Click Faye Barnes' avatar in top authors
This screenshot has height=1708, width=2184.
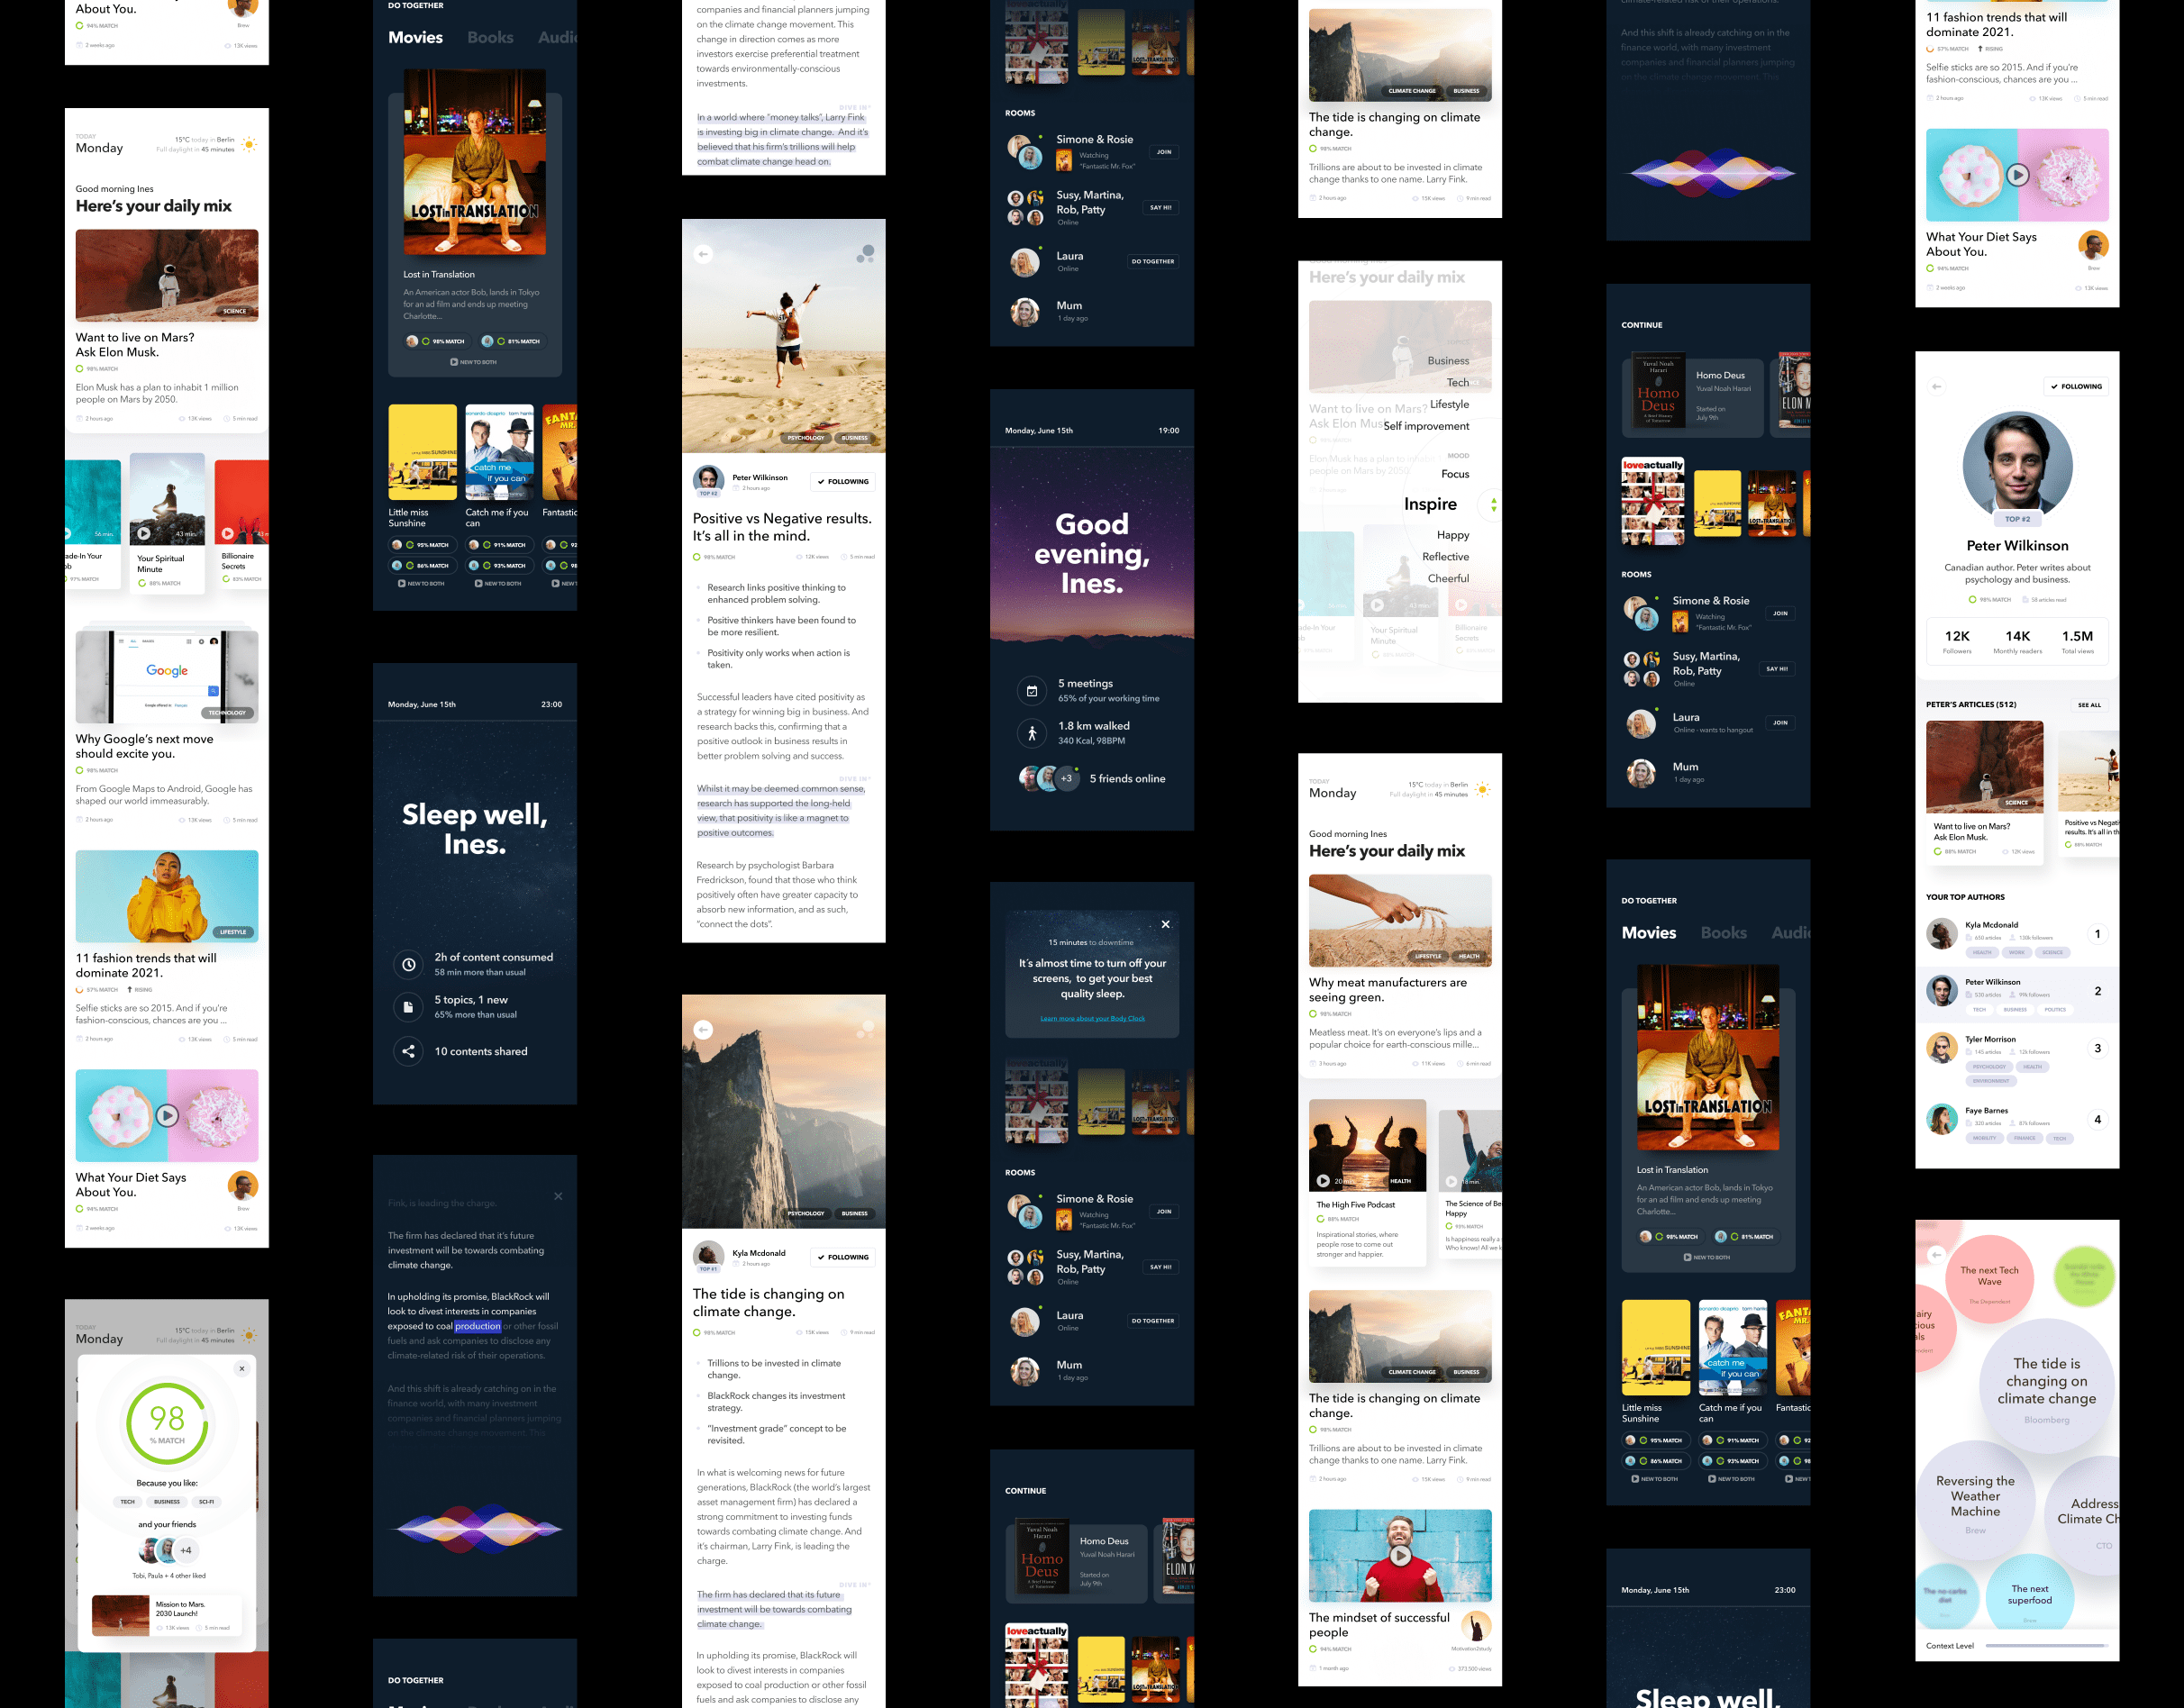pos(1942,1119)
